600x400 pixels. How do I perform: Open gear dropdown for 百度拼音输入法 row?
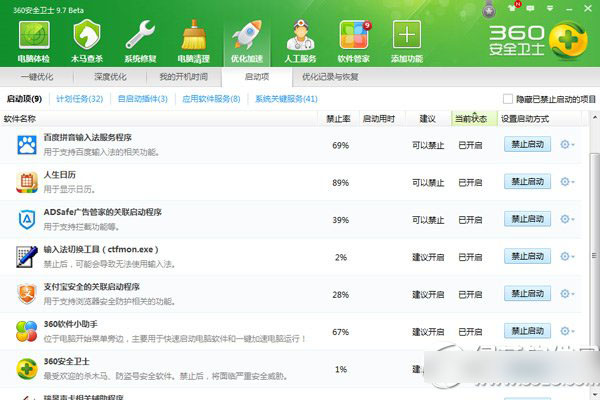[x=567, y=145]
